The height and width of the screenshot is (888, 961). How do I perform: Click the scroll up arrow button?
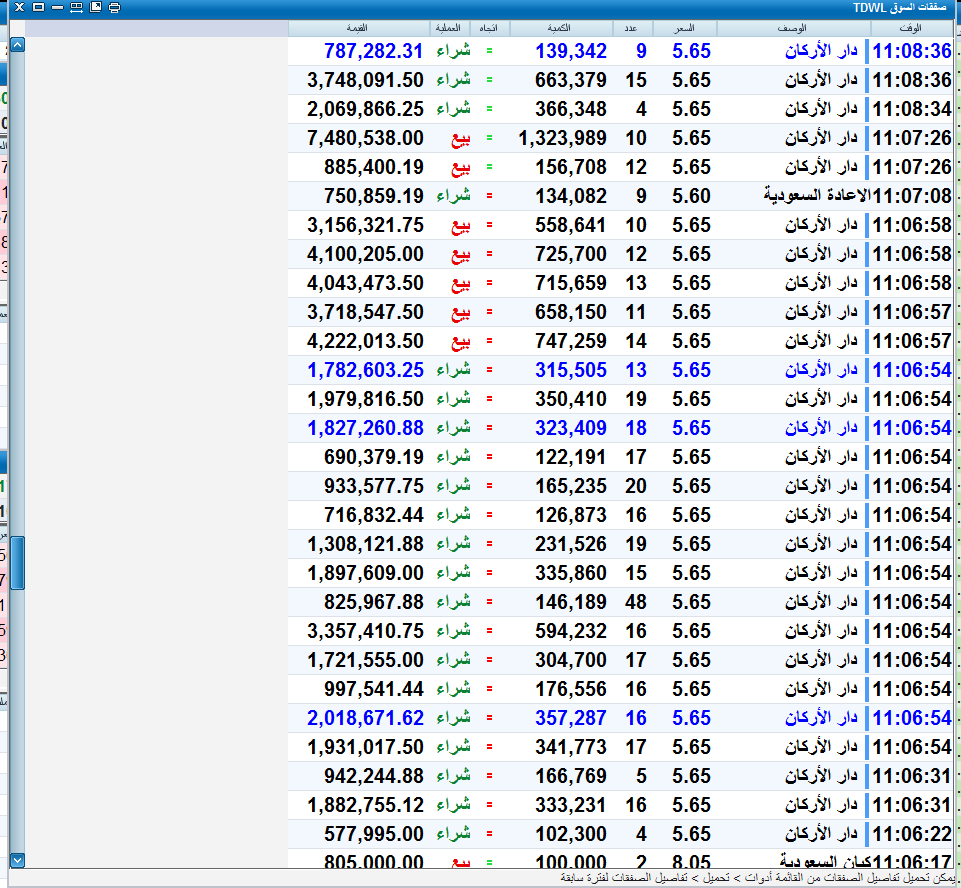[x=17, y=44]
